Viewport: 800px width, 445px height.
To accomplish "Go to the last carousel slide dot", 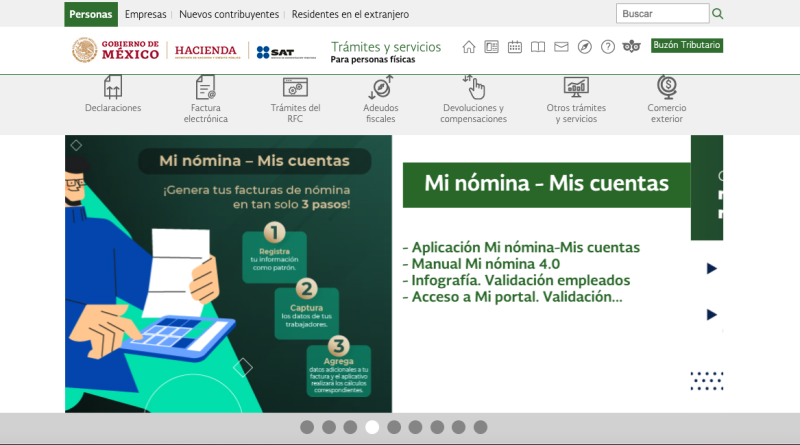I will [x=481, y=427].
